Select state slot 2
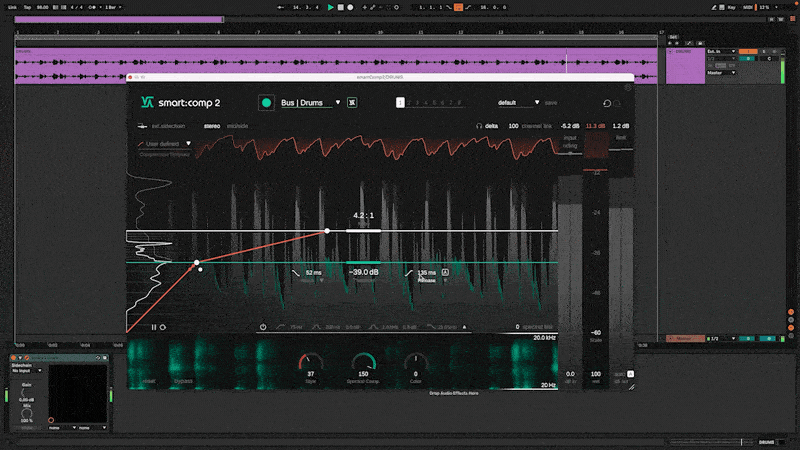Screen dimensions: 800x450 (409, 103)
